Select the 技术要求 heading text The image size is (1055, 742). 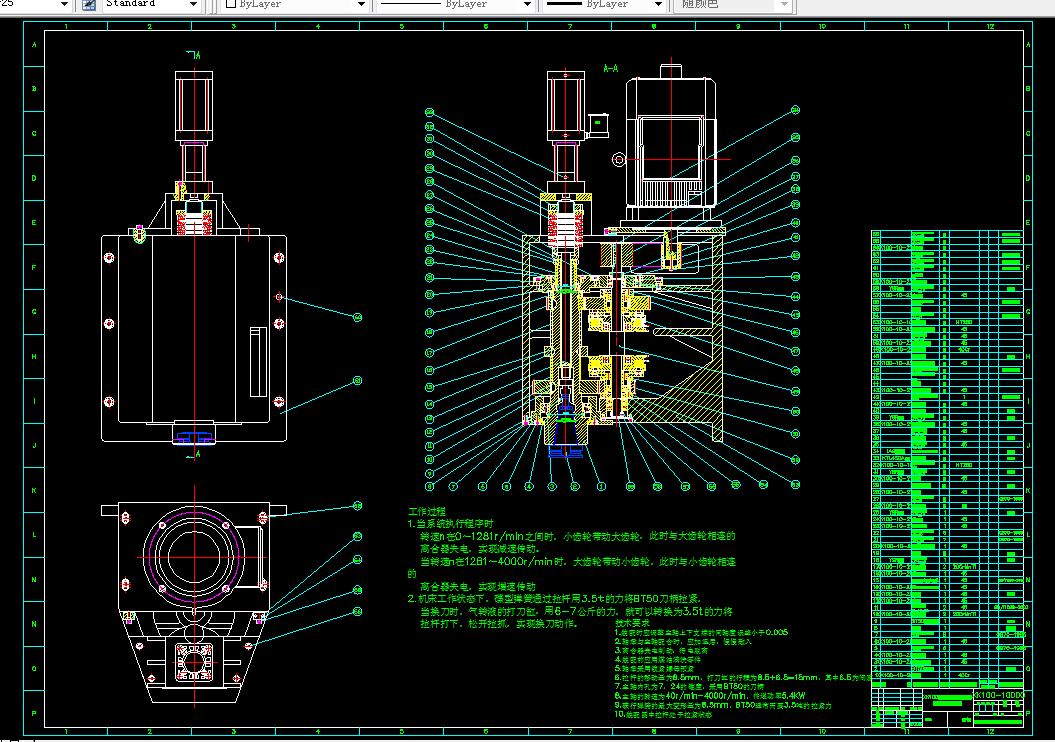(632, 623)
